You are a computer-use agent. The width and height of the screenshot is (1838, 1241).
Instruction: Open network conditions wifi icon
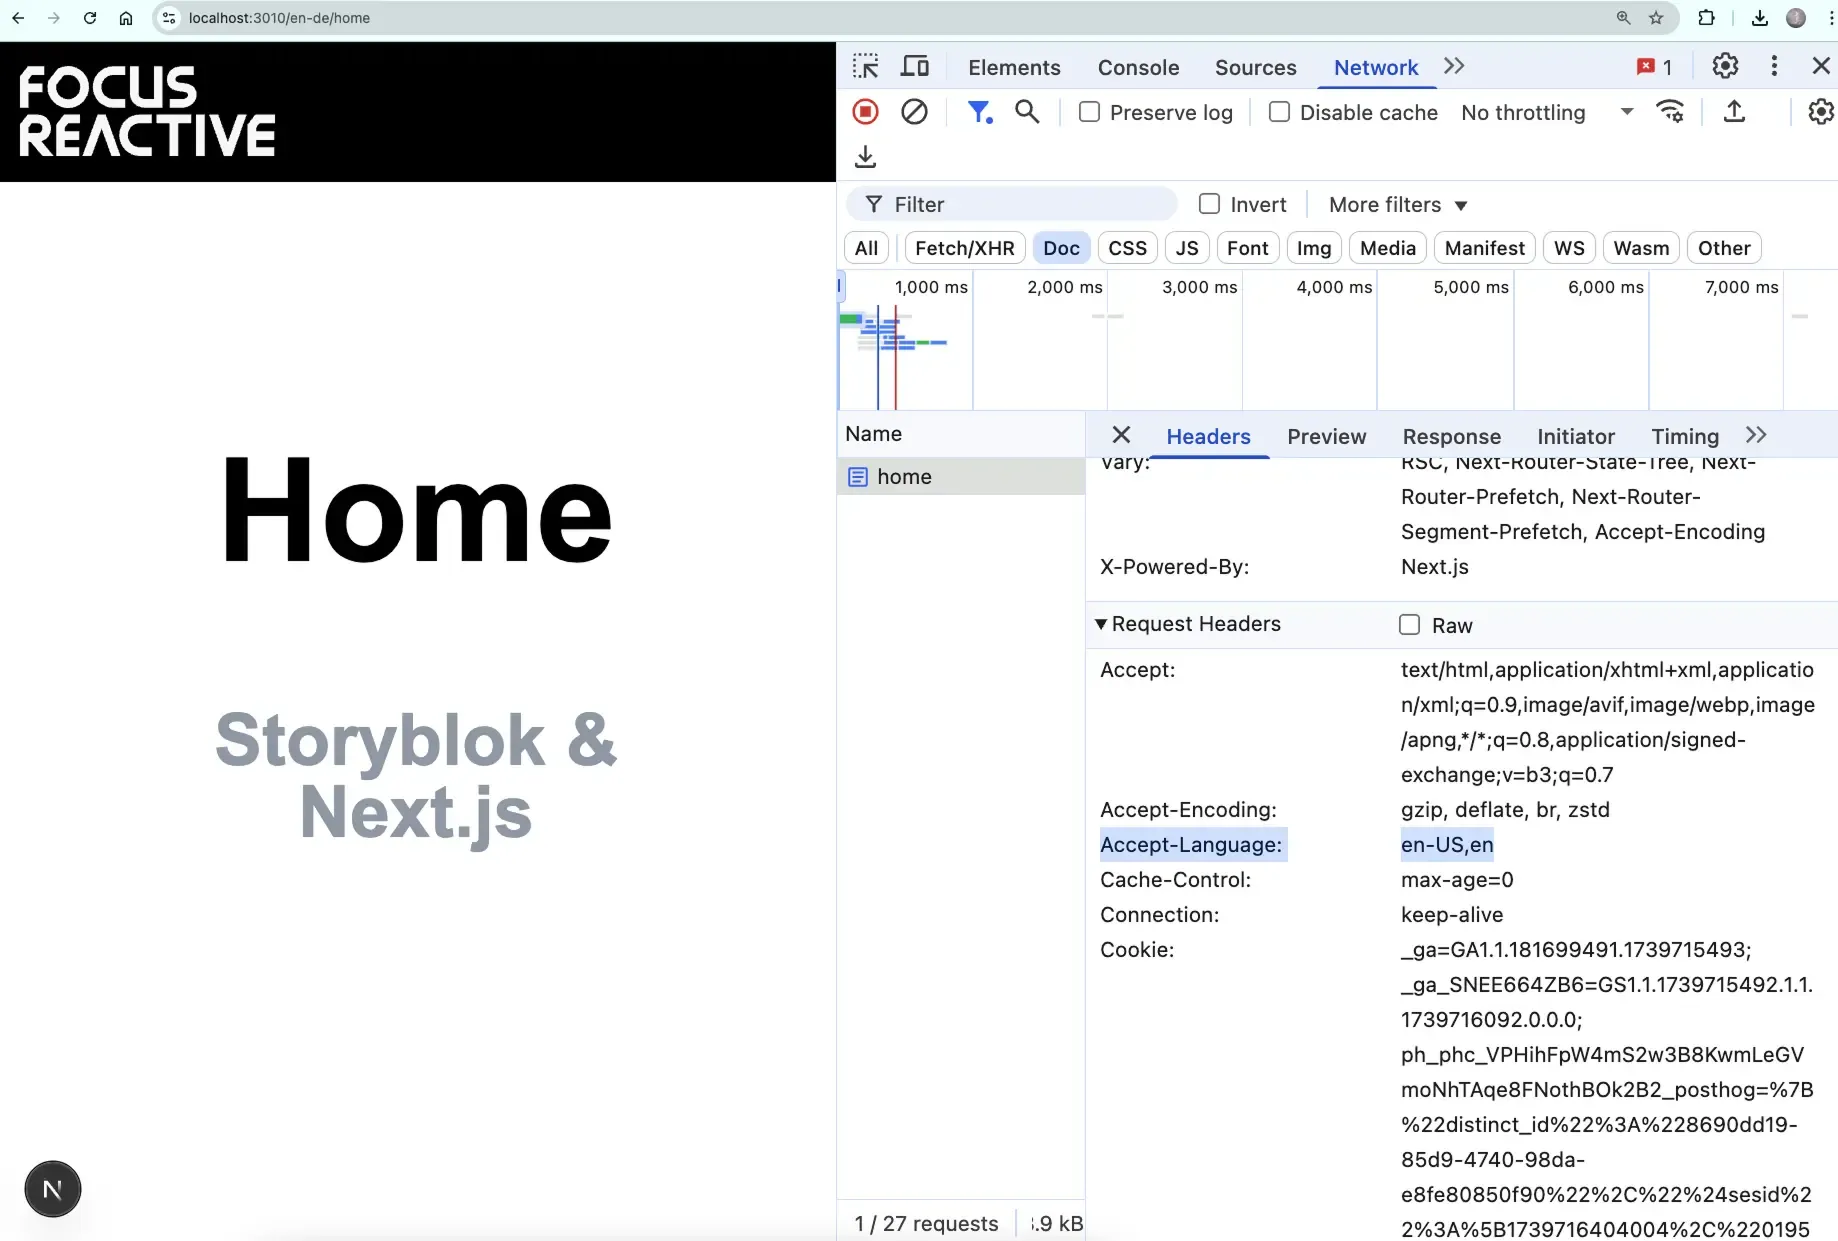click(x=1670, y=112)
